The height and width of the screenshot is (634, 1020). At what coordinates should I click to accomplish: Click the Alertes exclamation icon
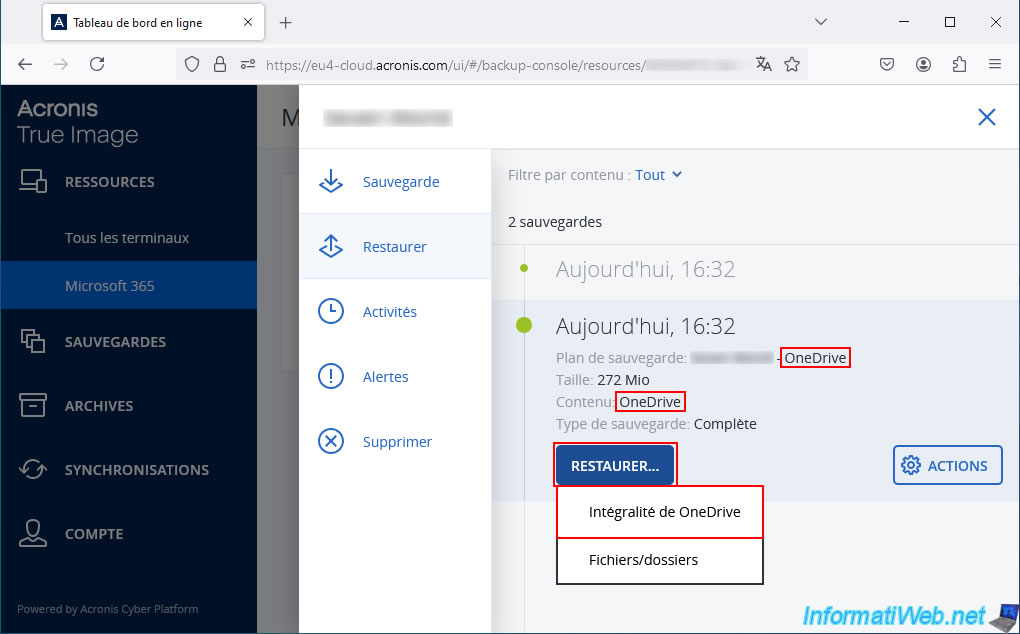click(x=330, y=376)
